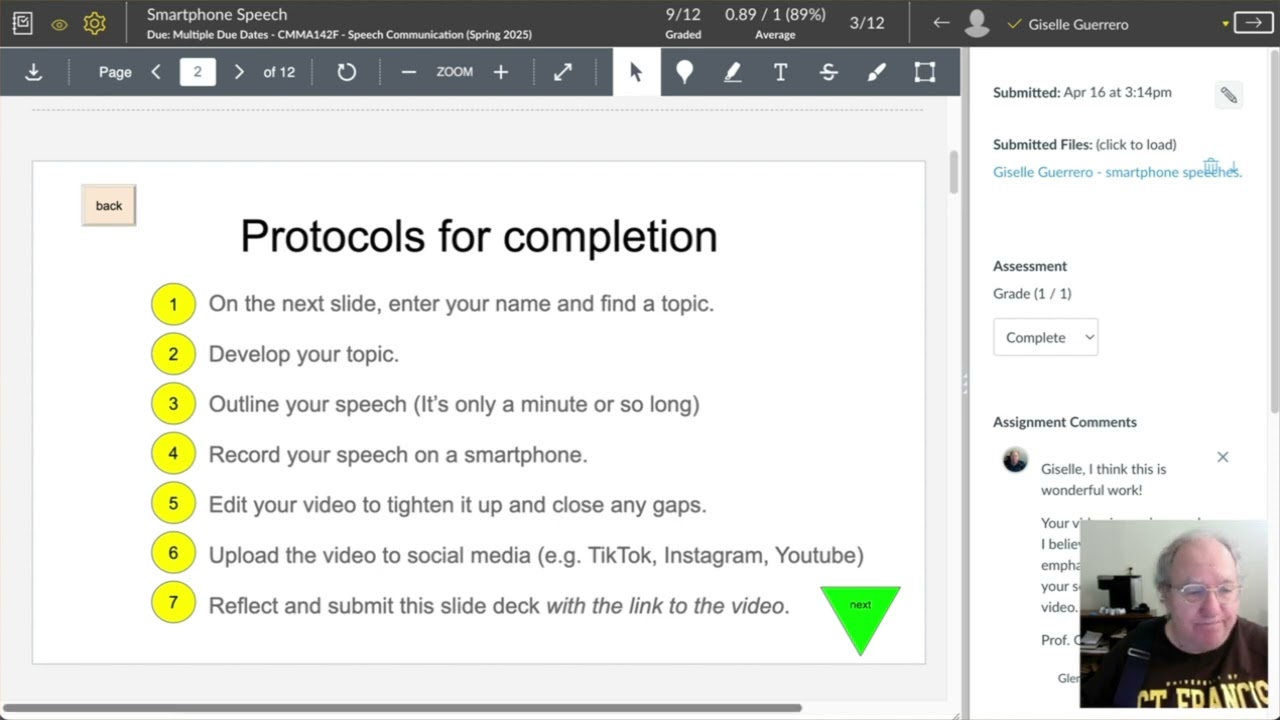The width and height of the screenshot is (1280, 720).
Task: Click the 9/12 Graded count
Action: [683, 23]
